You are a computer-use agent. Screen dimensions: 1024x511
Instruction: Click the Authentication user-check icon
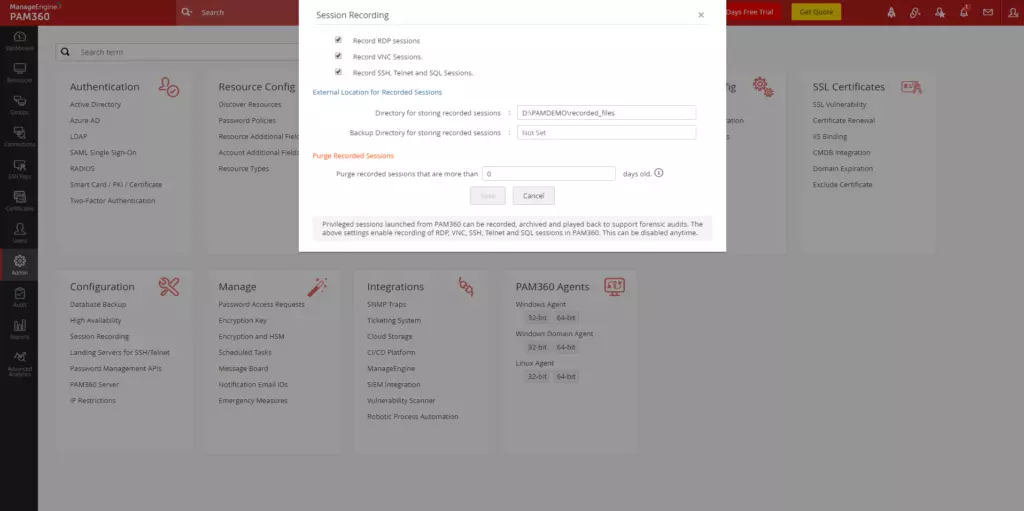(168, 87)
